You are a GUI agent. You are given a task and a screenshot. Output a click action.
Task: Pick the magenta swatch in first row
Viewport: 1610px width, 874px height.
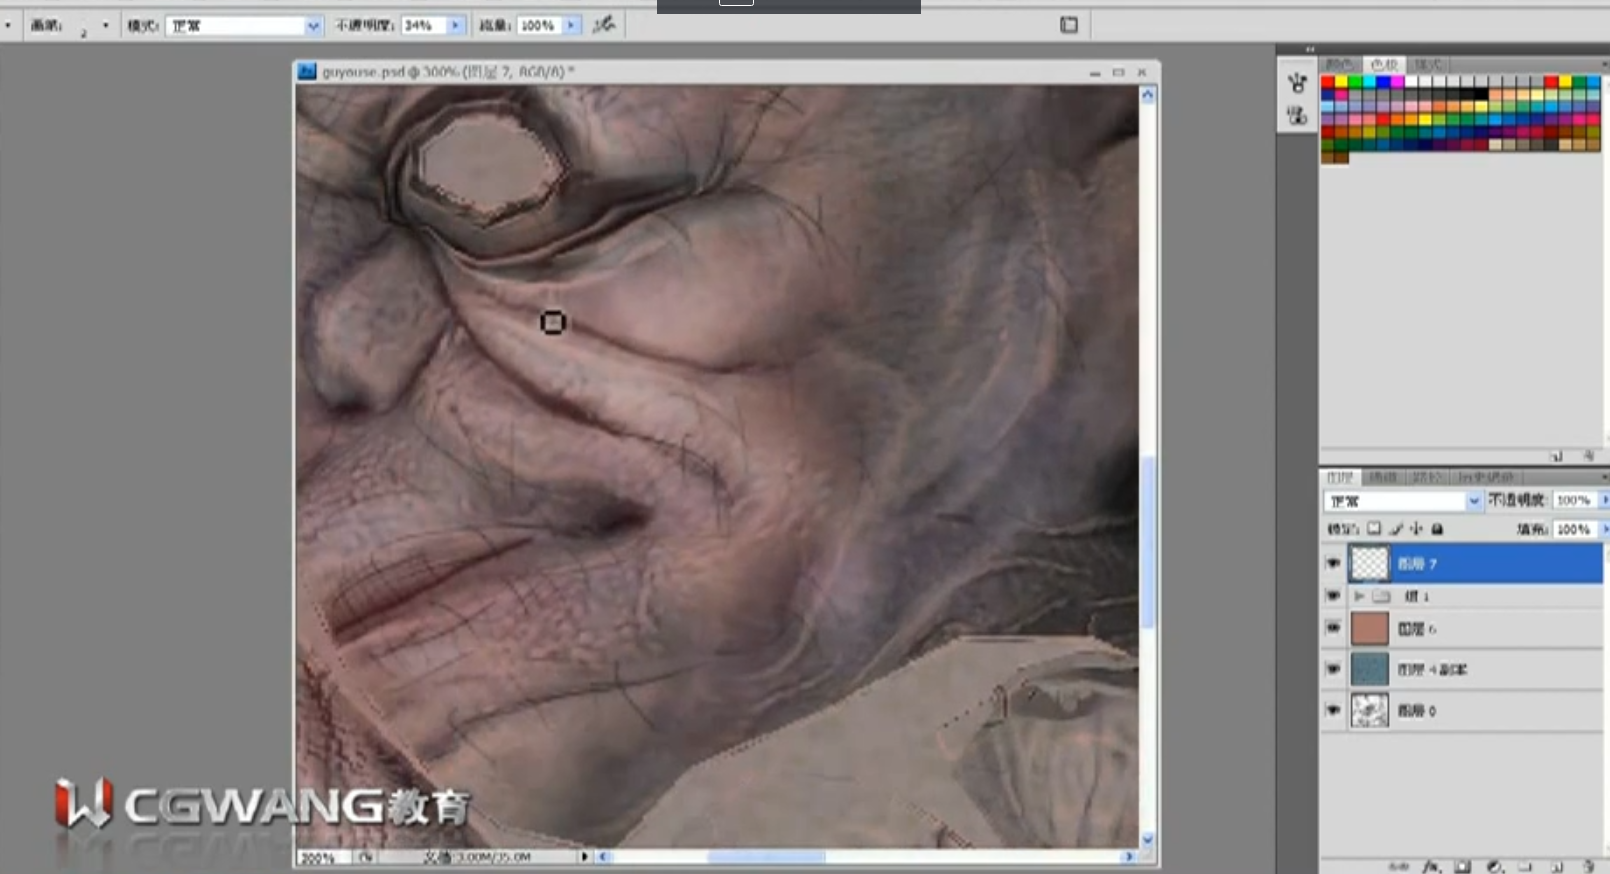(x=1397, y=82)
